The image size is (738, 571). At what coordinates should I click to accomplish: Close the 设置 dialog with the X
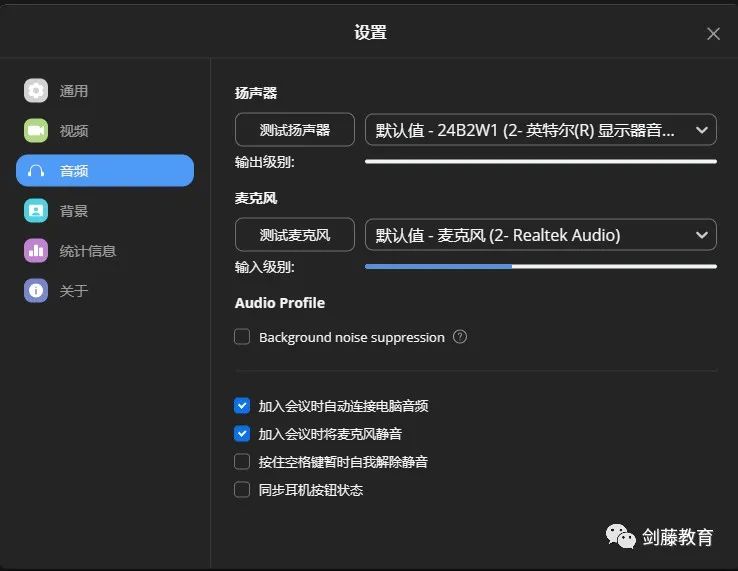(x=714, y=34)
